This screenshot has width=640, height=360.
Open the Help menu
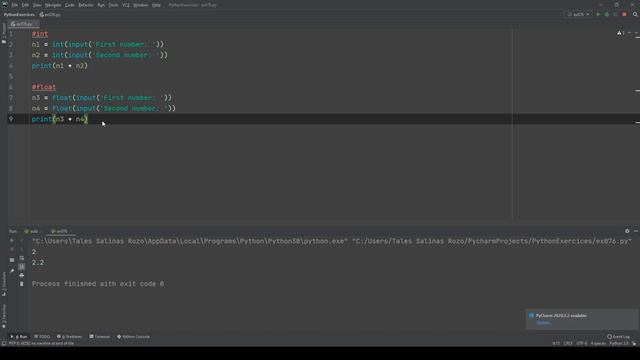pos(156,5)
